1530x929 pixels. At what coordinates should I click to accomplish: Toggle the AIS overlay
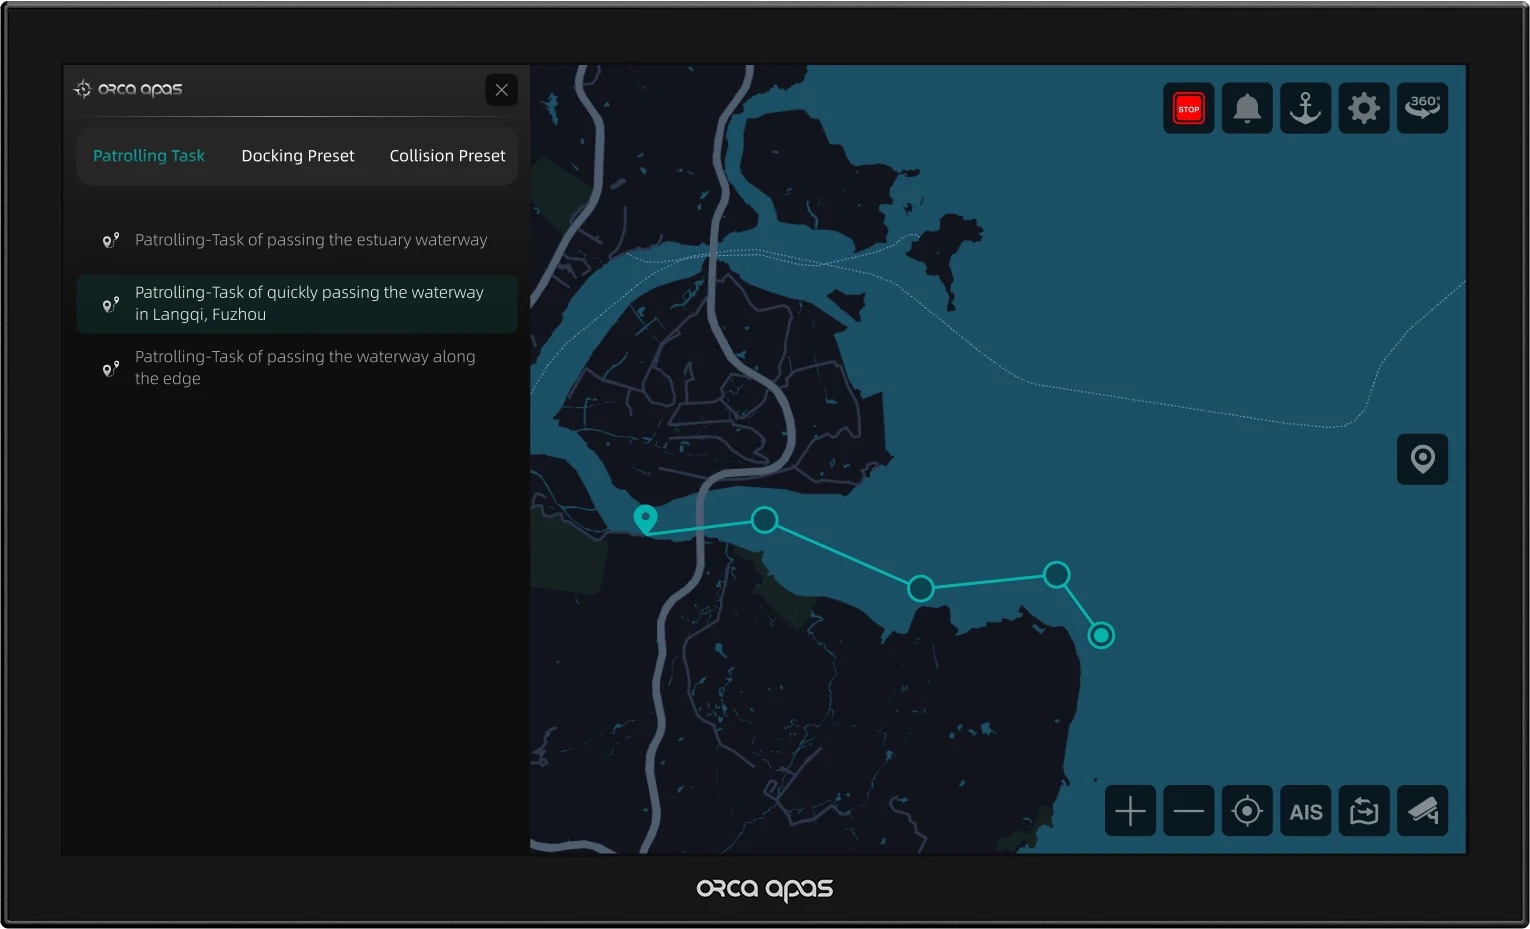coord(1305,811)
